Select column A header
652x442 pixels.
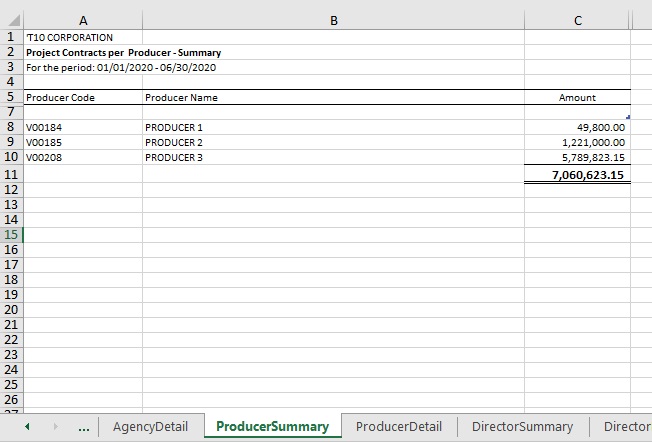(82, 19)
